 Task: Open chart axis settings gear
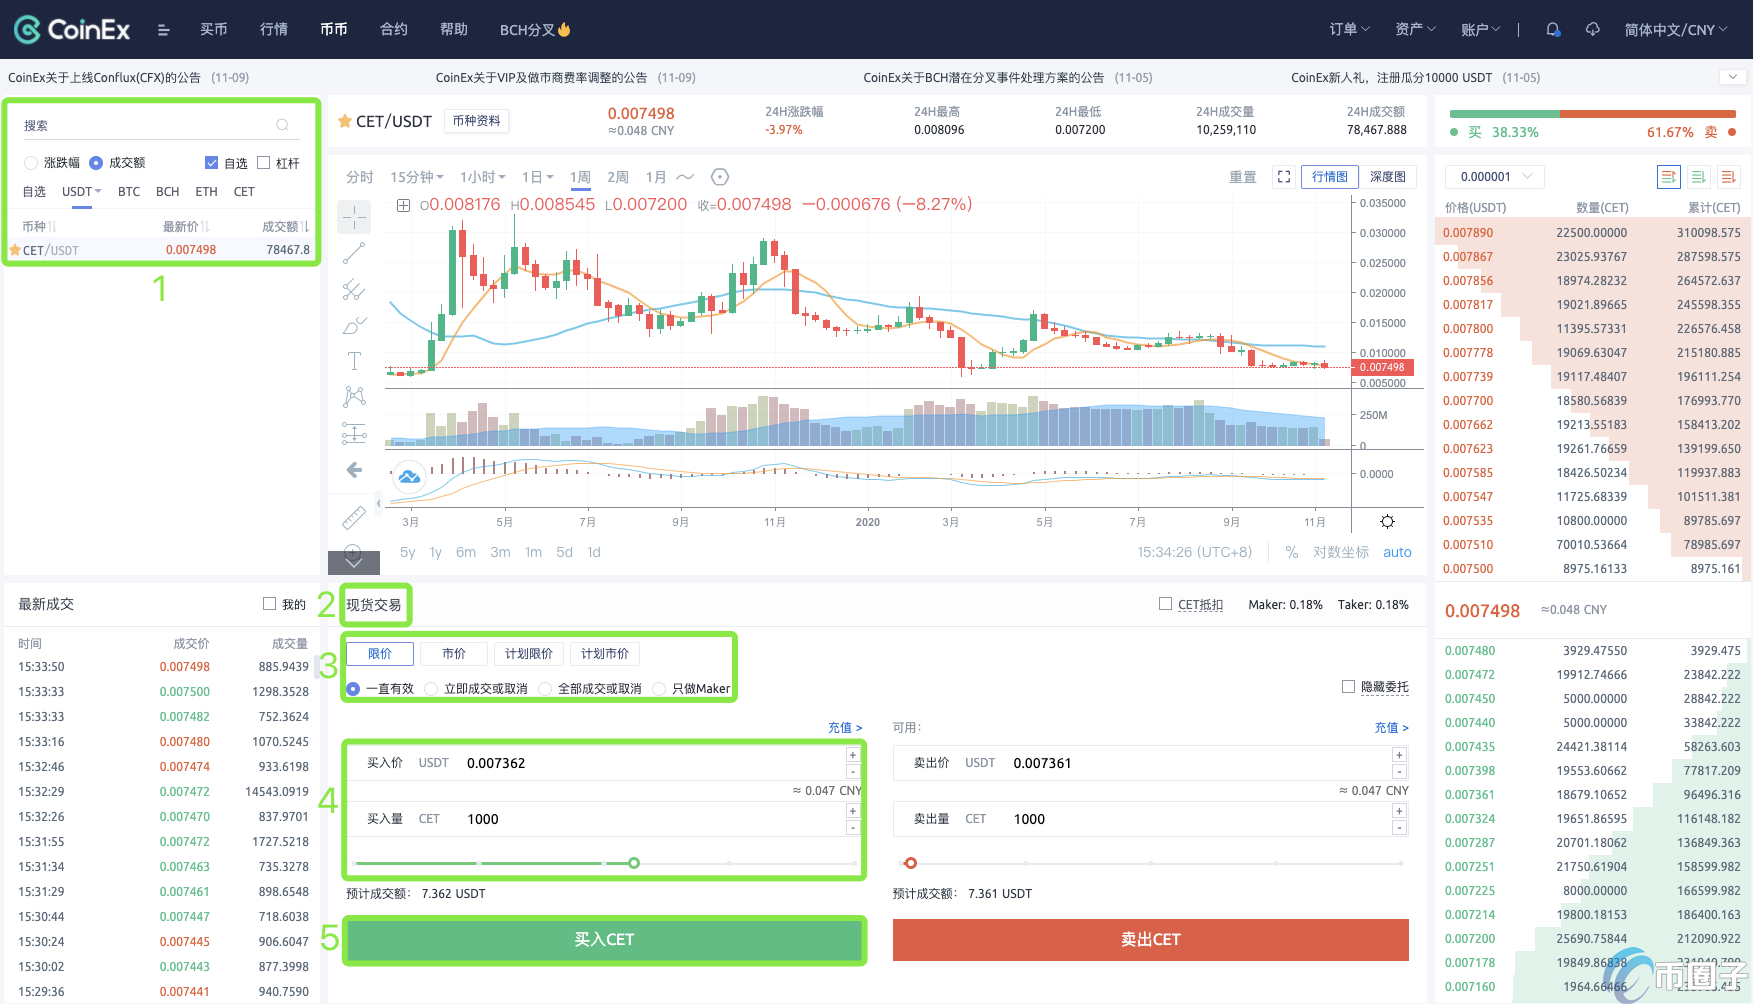click(x=1387, y=522)
